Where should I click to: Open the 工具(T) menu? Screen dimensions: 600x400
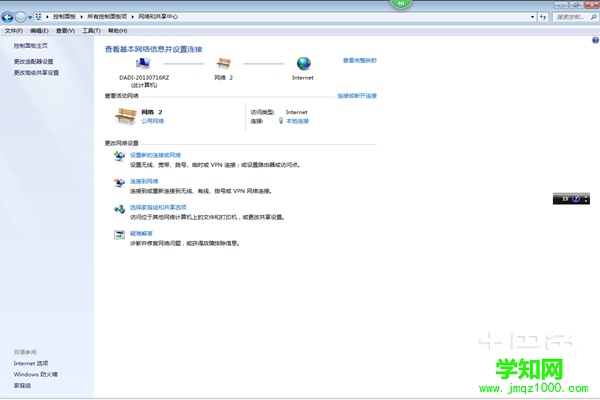pos(91,31)
